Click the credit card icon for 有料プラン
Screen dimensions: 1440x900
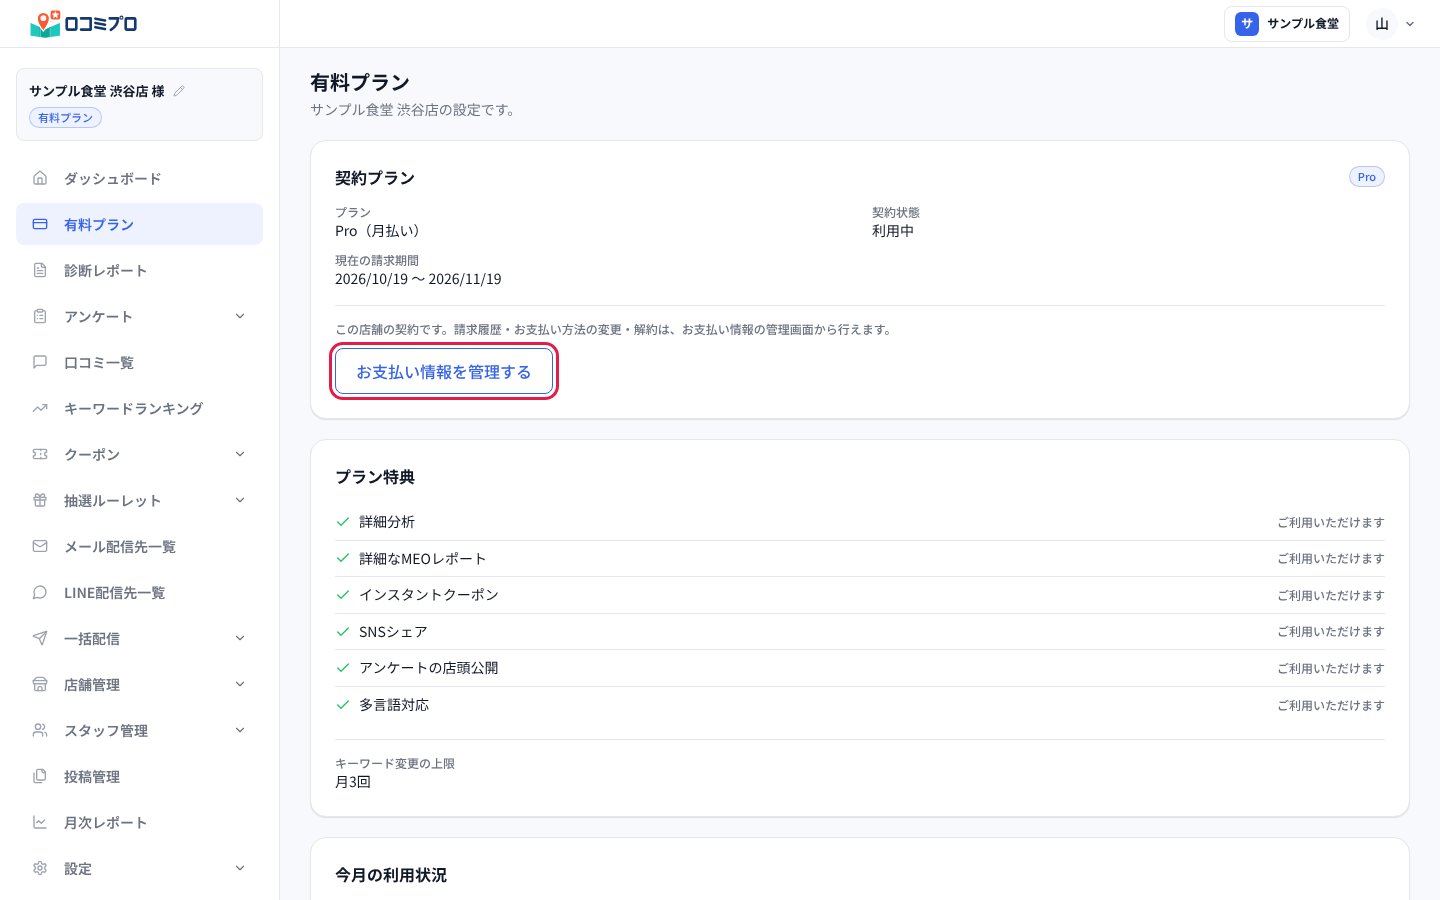tap(40, 224)
